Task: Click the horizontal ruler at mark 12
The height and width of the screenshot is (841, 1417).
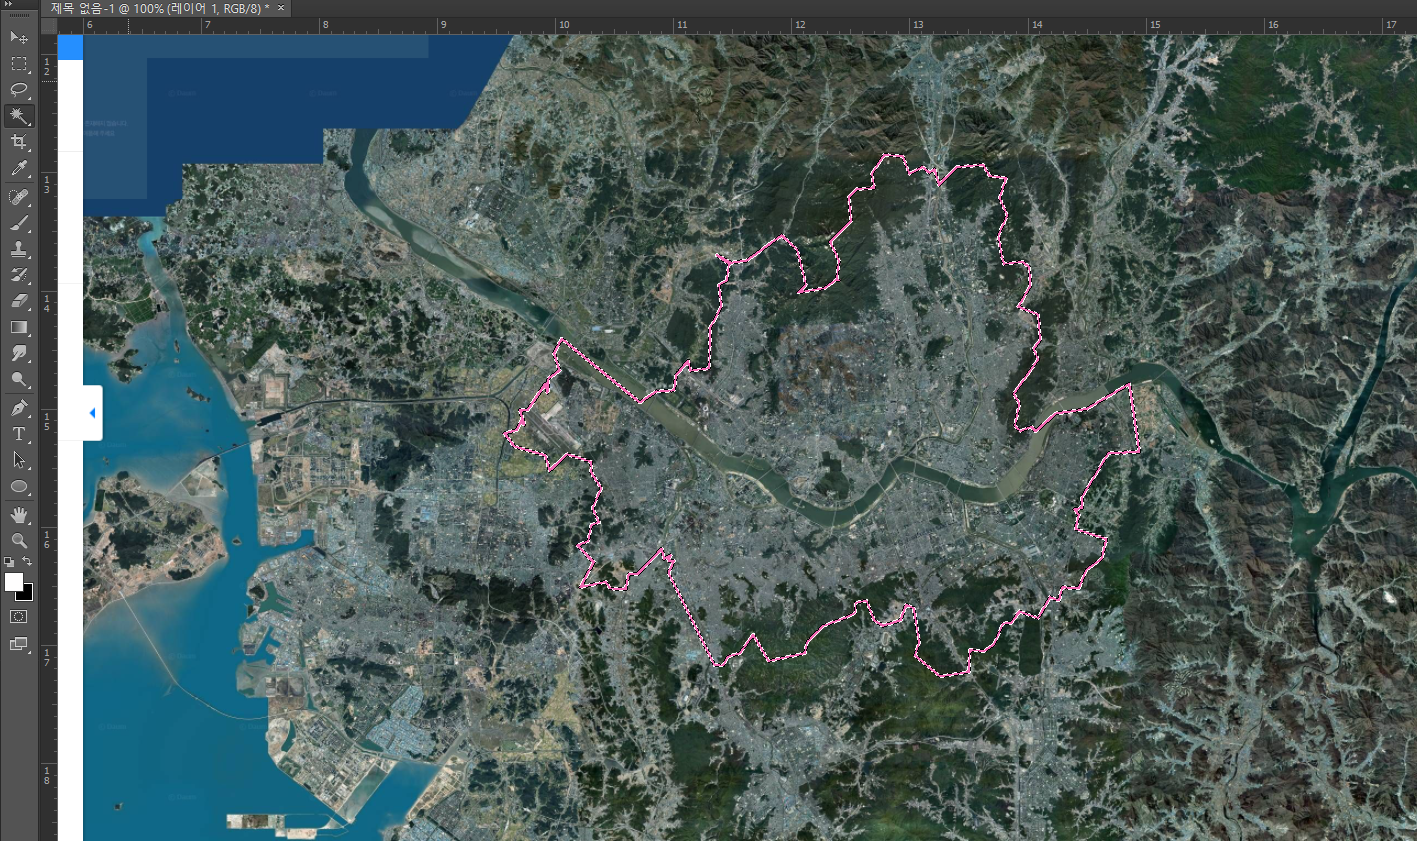Action: pos(800,25)
